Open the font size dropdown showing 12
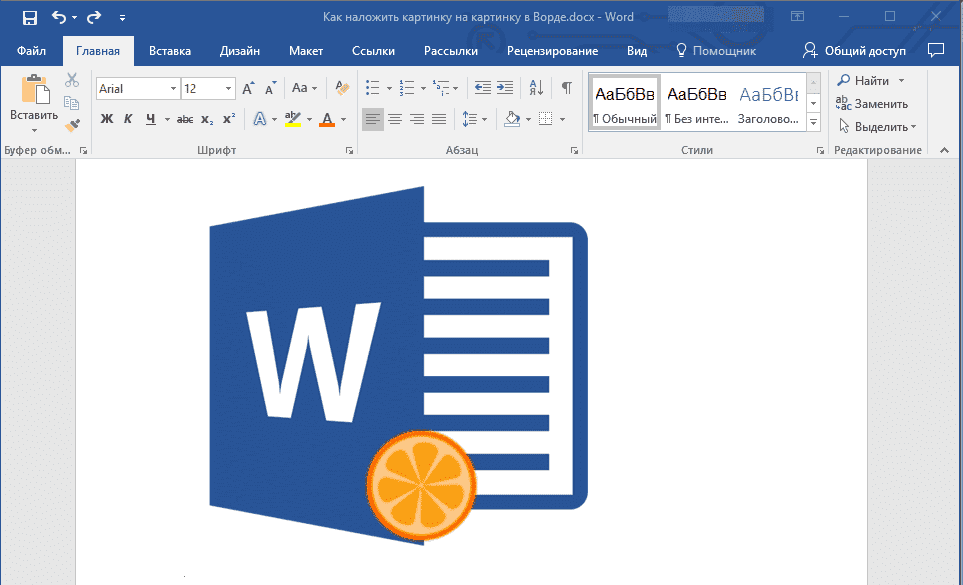Viewport: 963px width, 585px height. [207, 88]
